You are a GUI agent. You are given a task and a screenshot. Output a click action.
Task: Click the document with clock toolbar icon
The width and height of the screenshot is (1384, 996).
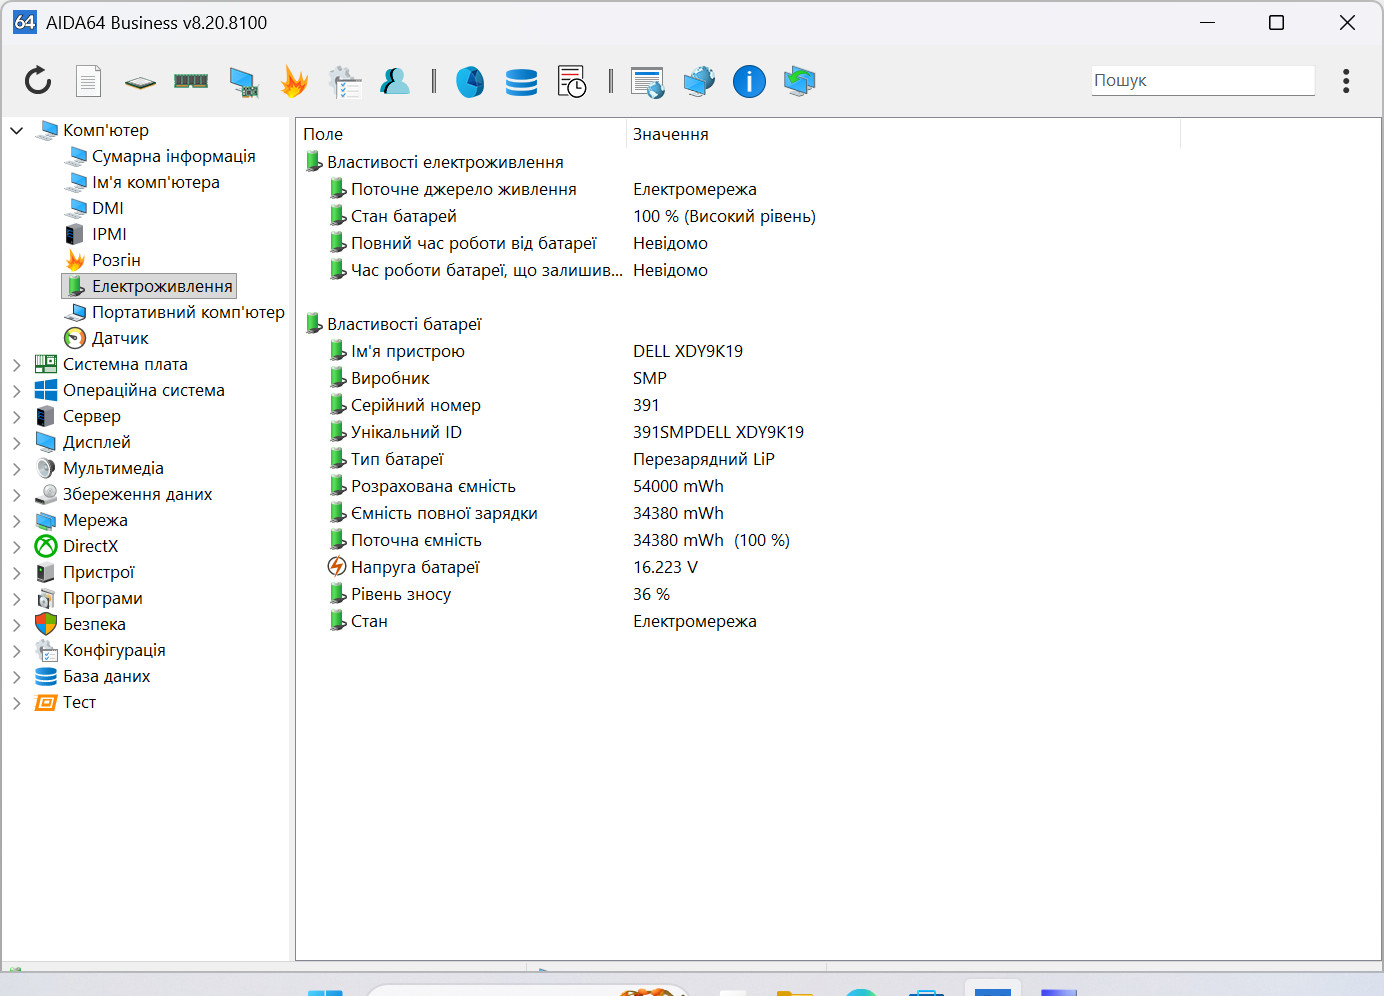[572, 82]
